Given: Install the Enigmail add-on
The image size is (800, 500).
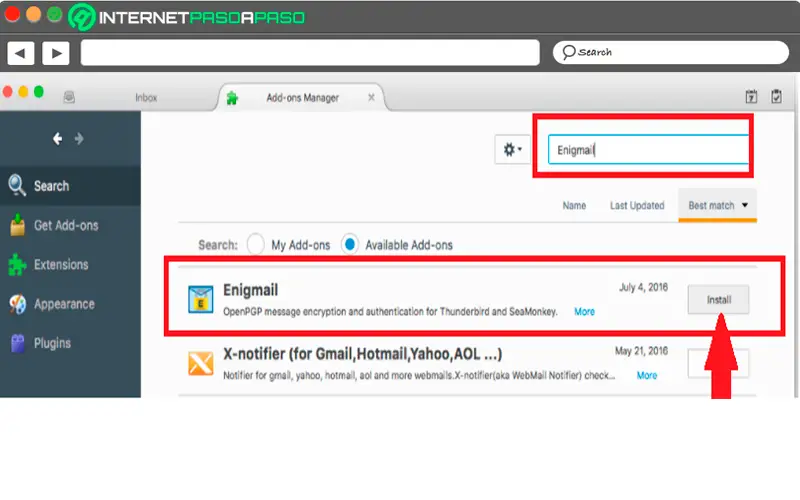Looking at the screenshot, I should [x=718, y=299].
